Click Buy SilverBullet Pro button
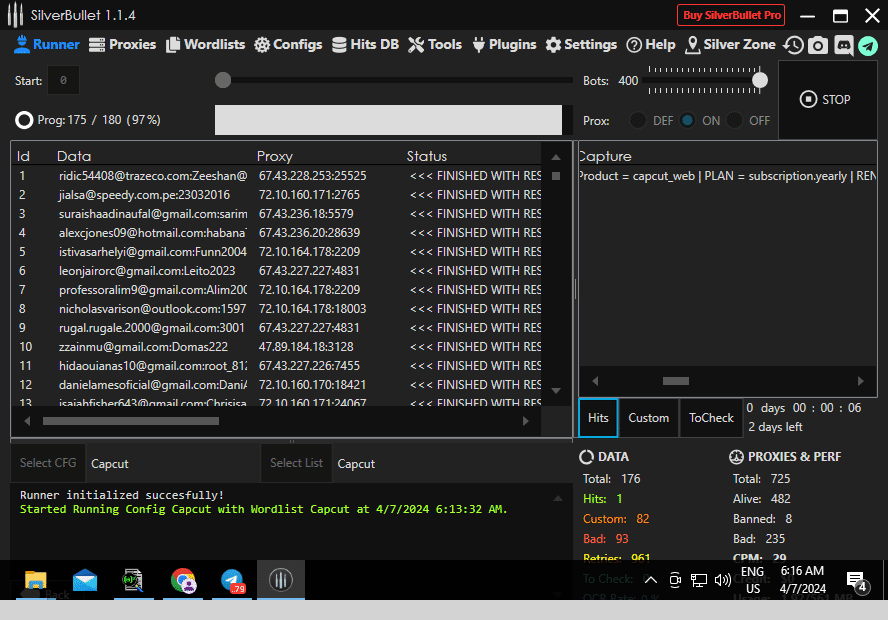Viewport: 888px width, 620px height. pos(731,15)
